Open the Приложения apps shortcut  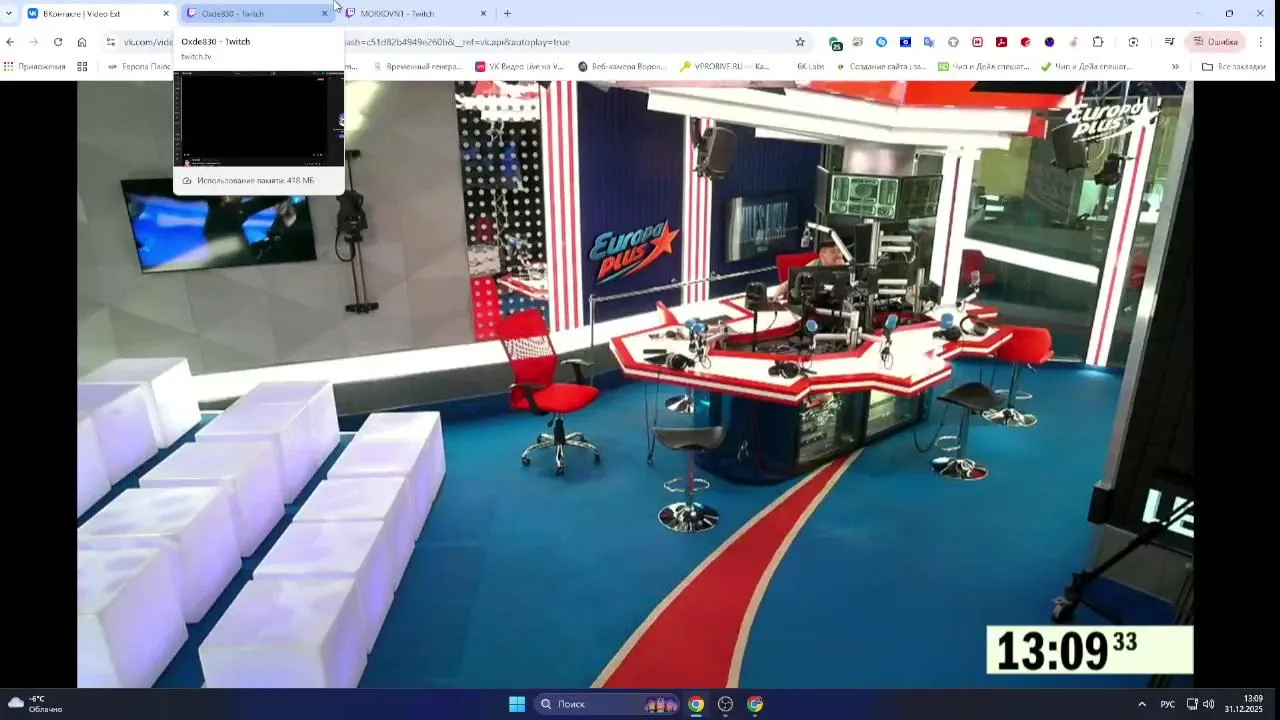tap(35, 67)
